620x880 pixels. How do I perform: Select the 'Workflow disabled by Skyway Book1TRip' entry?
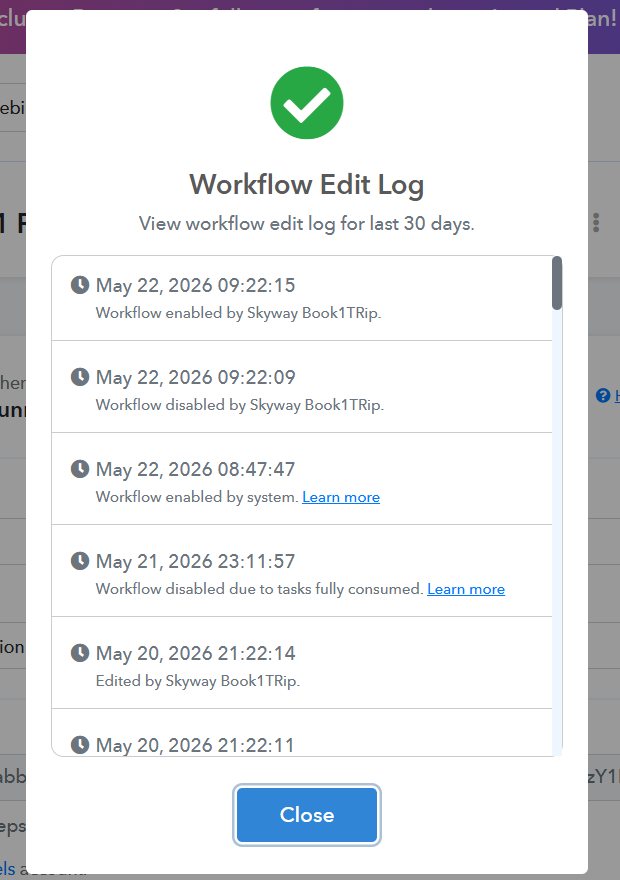302,387
